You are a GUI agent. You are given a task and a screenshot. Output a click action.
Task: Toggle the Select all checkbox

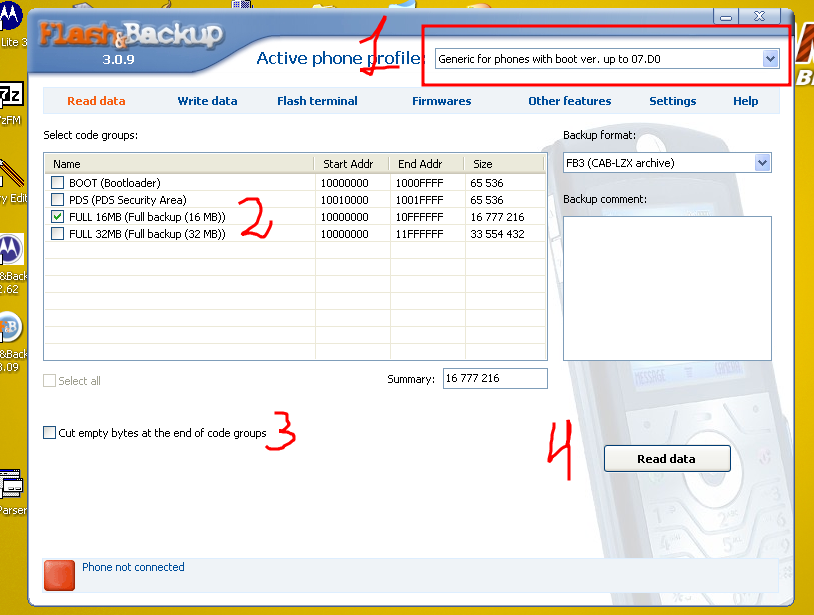pos(49,381)
